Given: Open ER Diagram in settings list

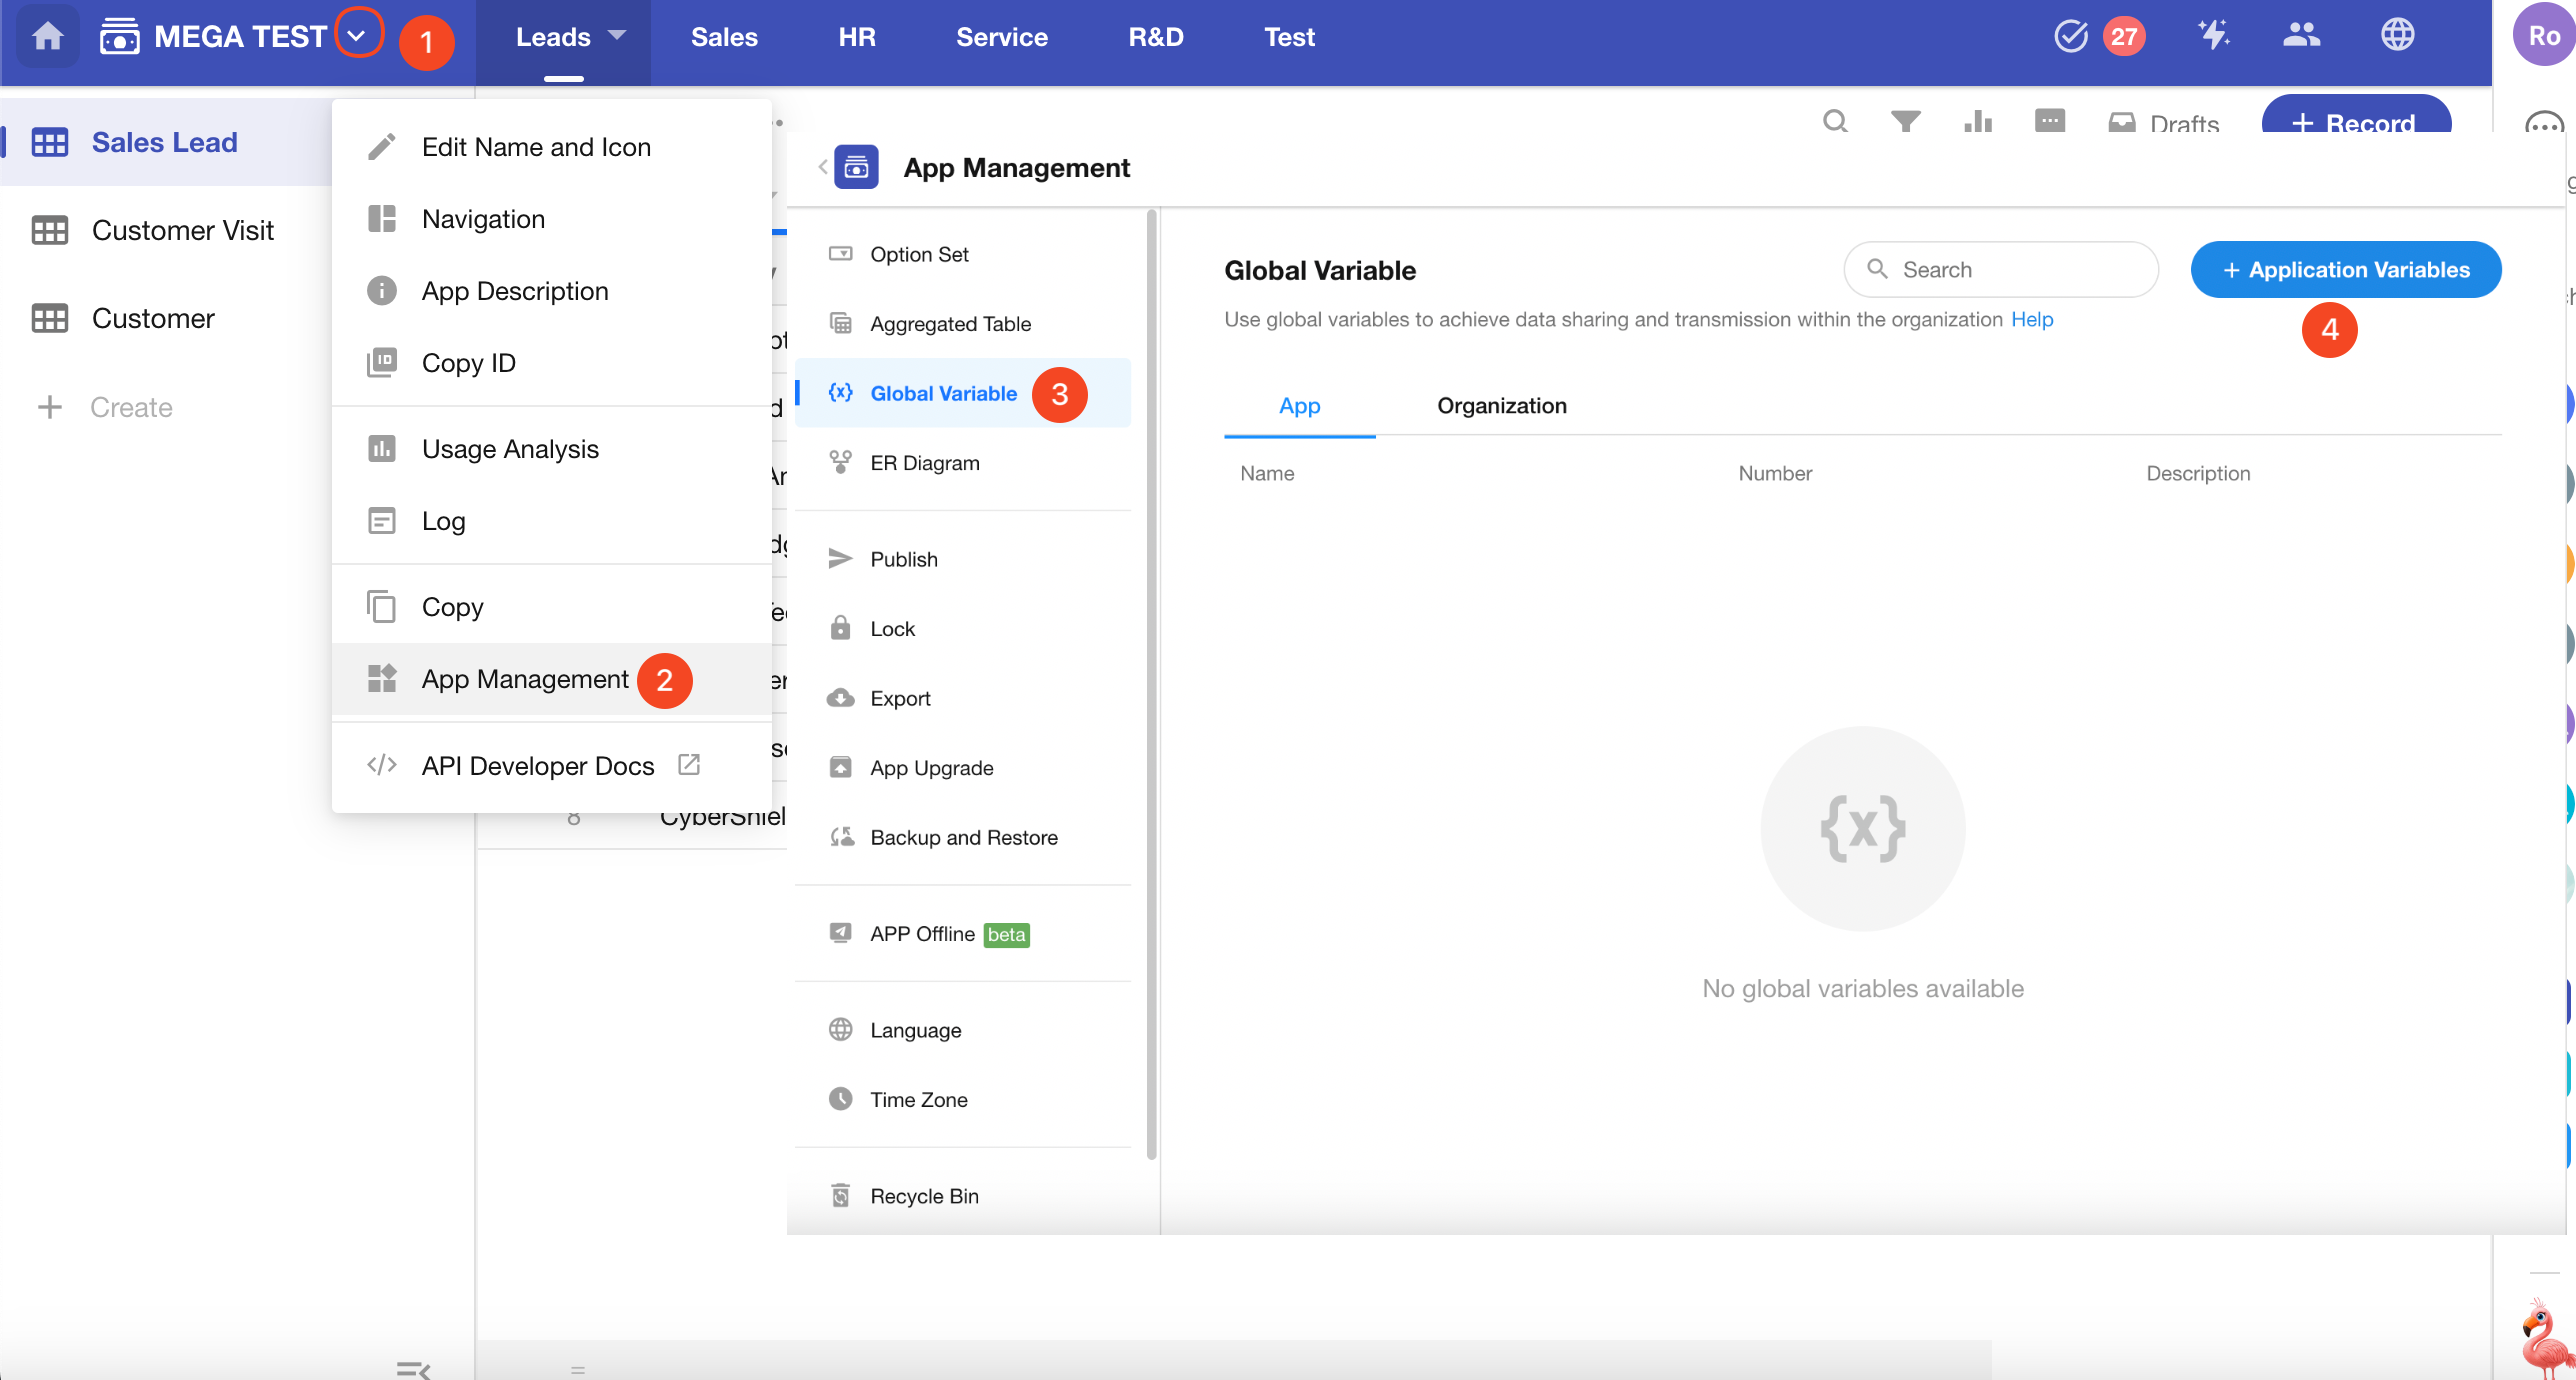Looking at the screenshot, I should [x=924, y=463].
